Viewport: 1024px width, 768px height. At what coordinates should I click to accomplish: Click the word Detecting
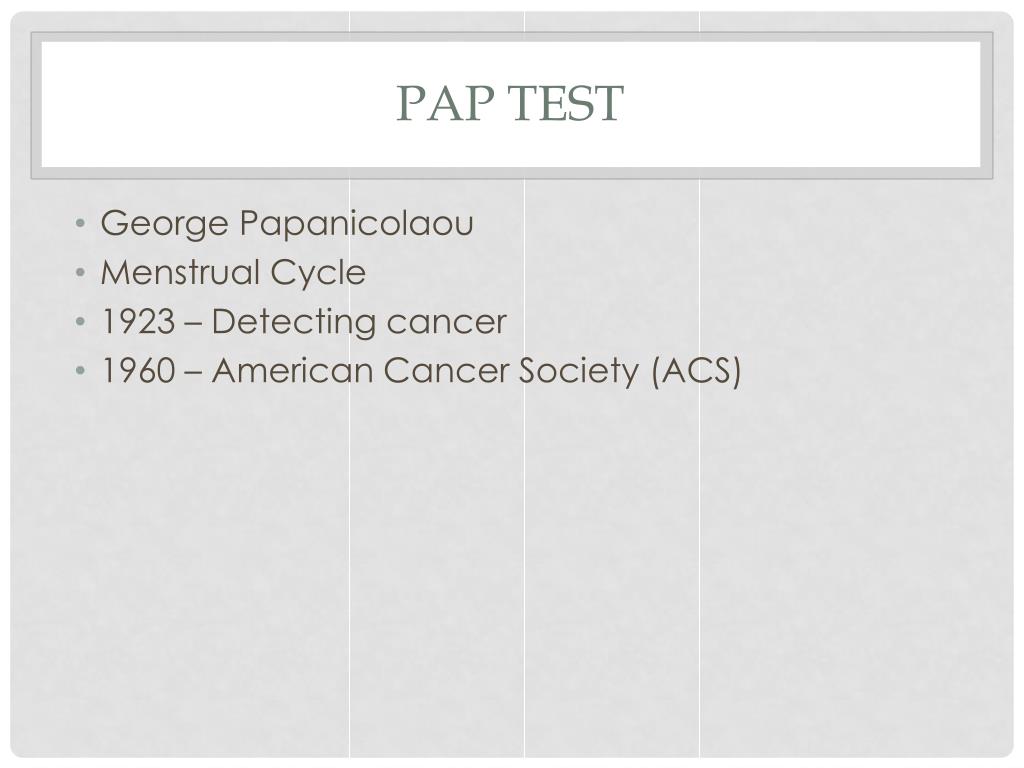[x=293, y=323]
